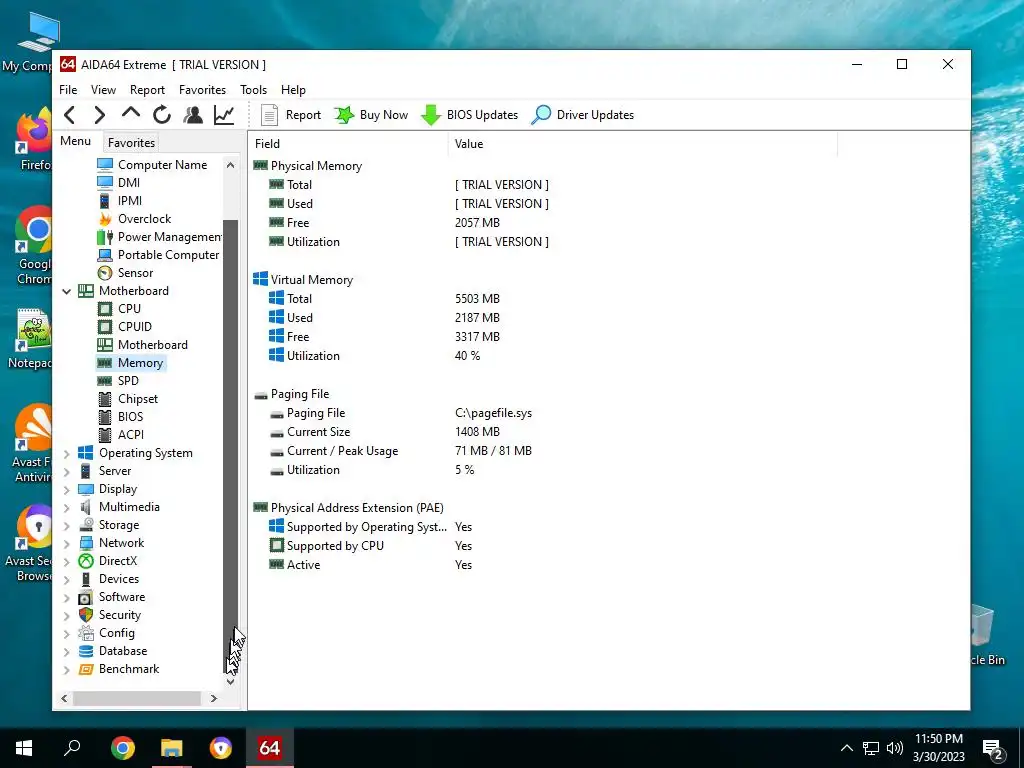
Task: Open the Favorites menu in menu bar
Action: pyautogui.click(x=202, y=89)
